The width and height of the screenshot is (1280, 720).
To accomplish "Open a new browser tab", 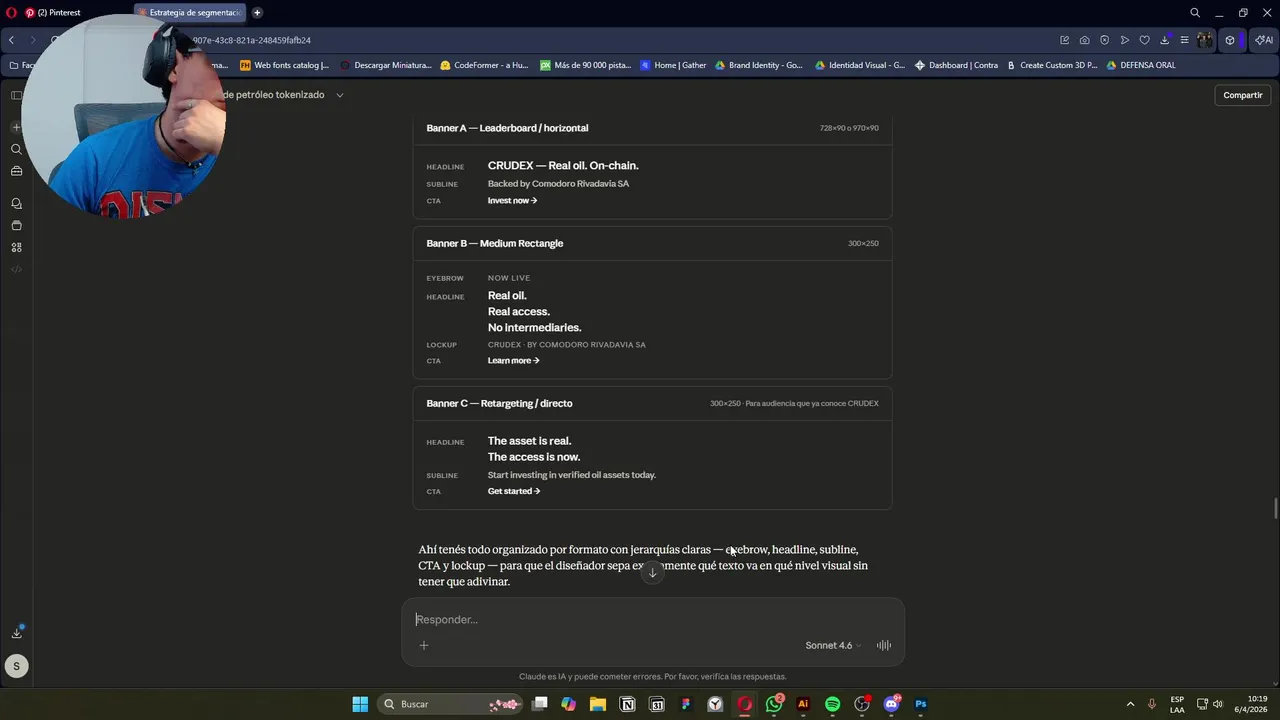I will coord(257,13).
